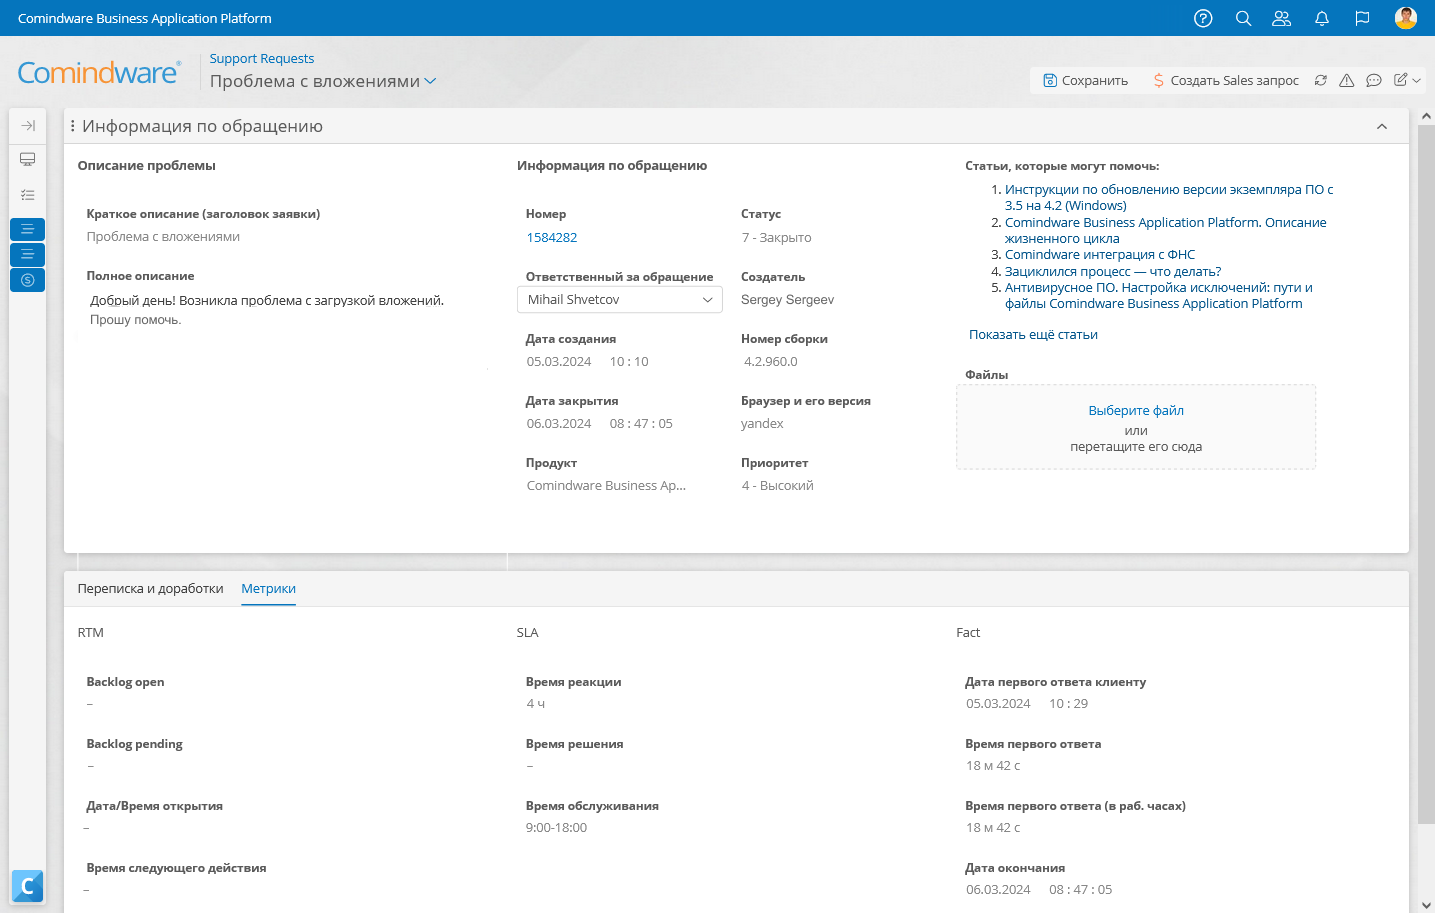Viewport: 1435px width, 913px height.
Task: Click the refresh icon in the toolbar
Action: (x=1320, y=80)
